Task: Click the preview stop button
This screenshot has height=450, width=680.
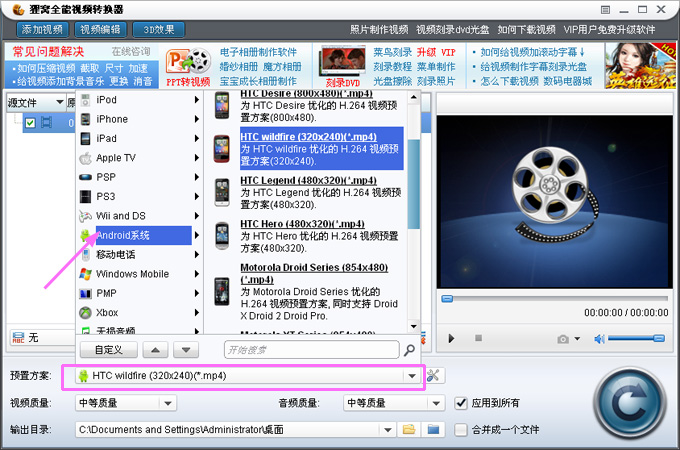Action: tap(478, 338)
